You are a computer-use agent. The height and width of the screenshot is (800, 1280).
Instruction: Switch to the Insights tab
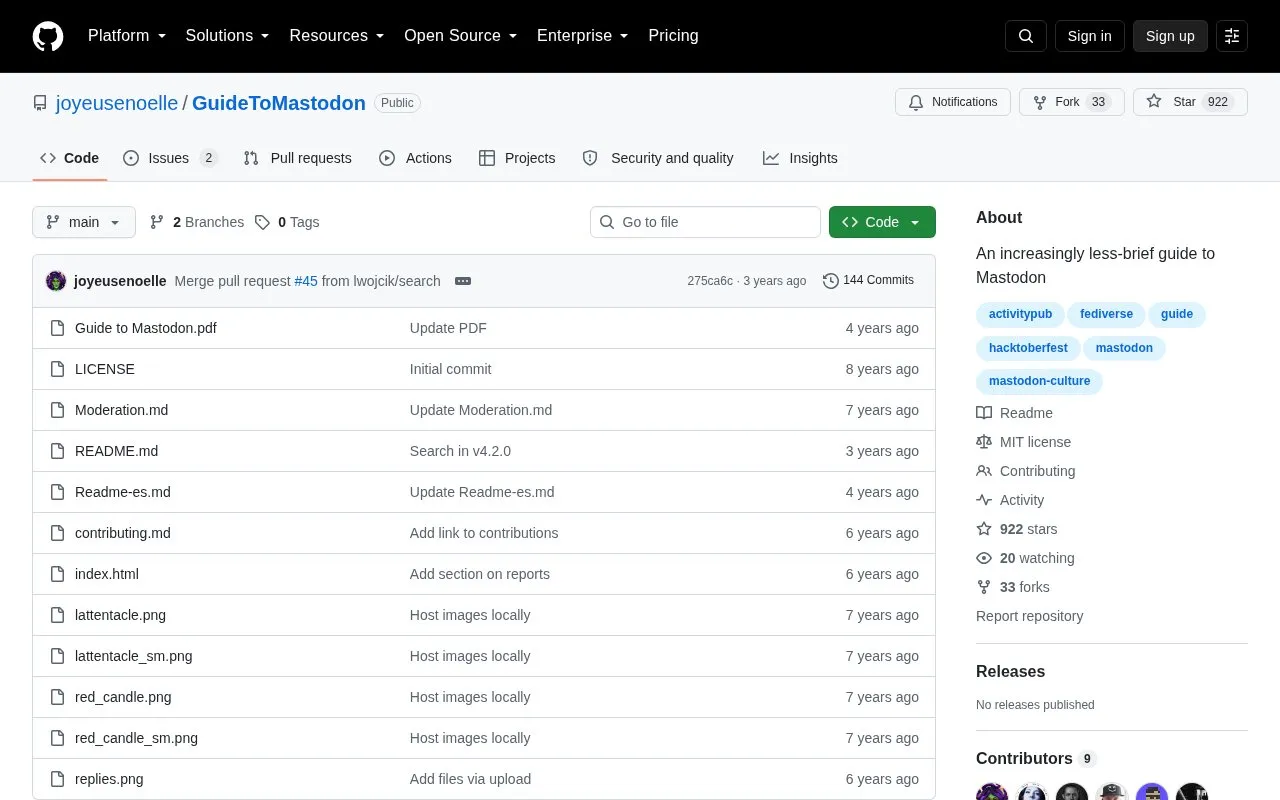800,158
